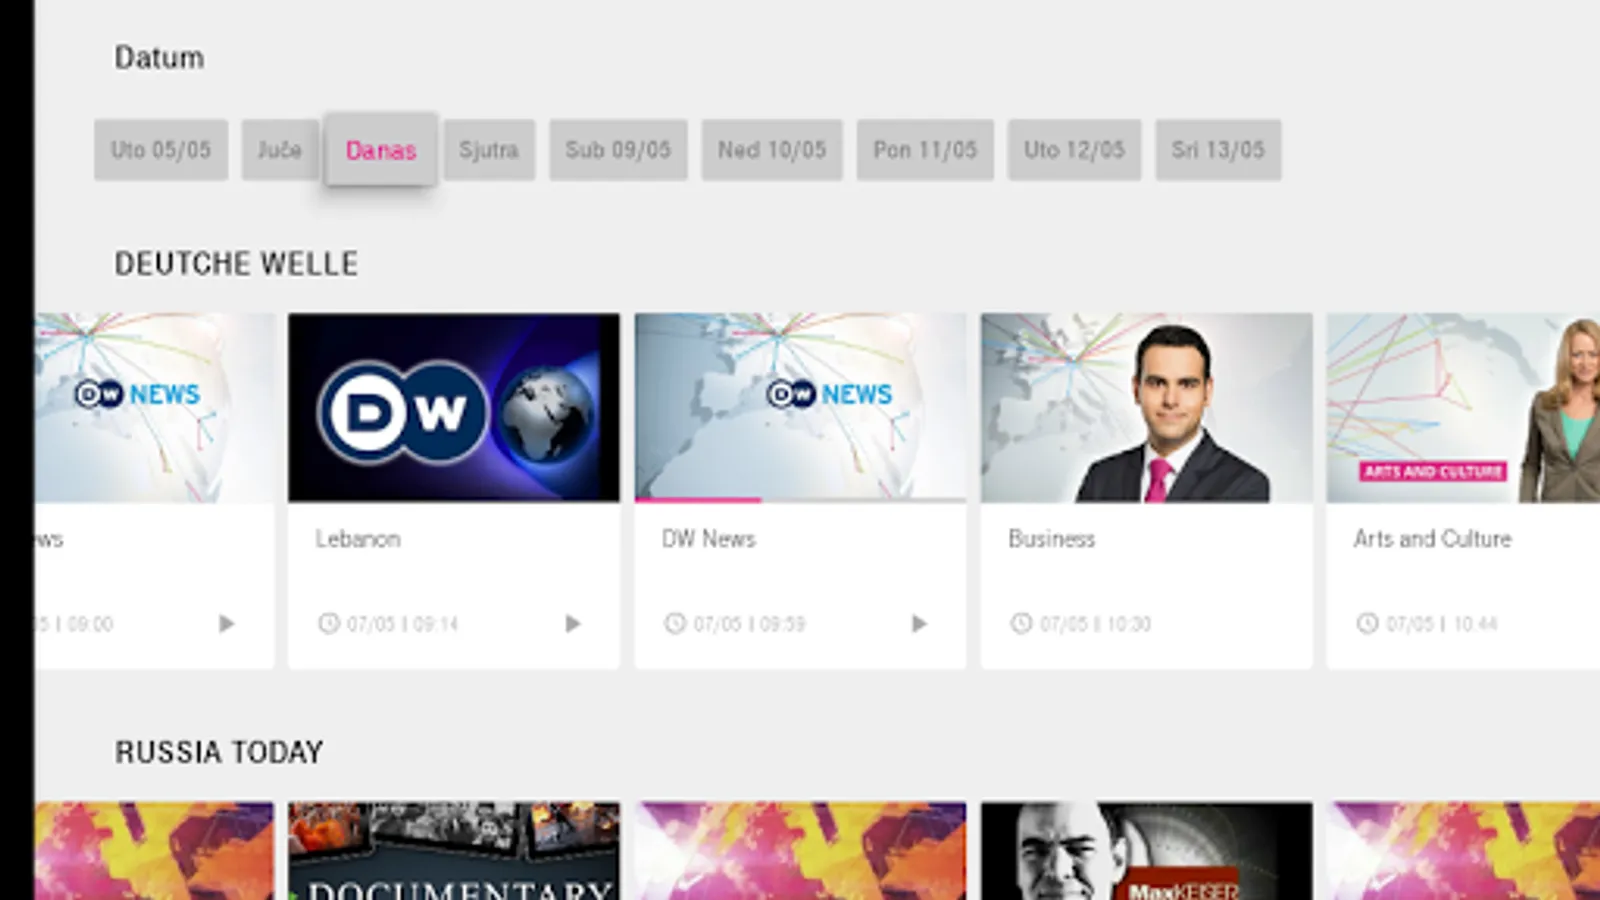Open the Arts and Culture thumbnail
Viewport: 1600px width, 900px height.
1463,408
